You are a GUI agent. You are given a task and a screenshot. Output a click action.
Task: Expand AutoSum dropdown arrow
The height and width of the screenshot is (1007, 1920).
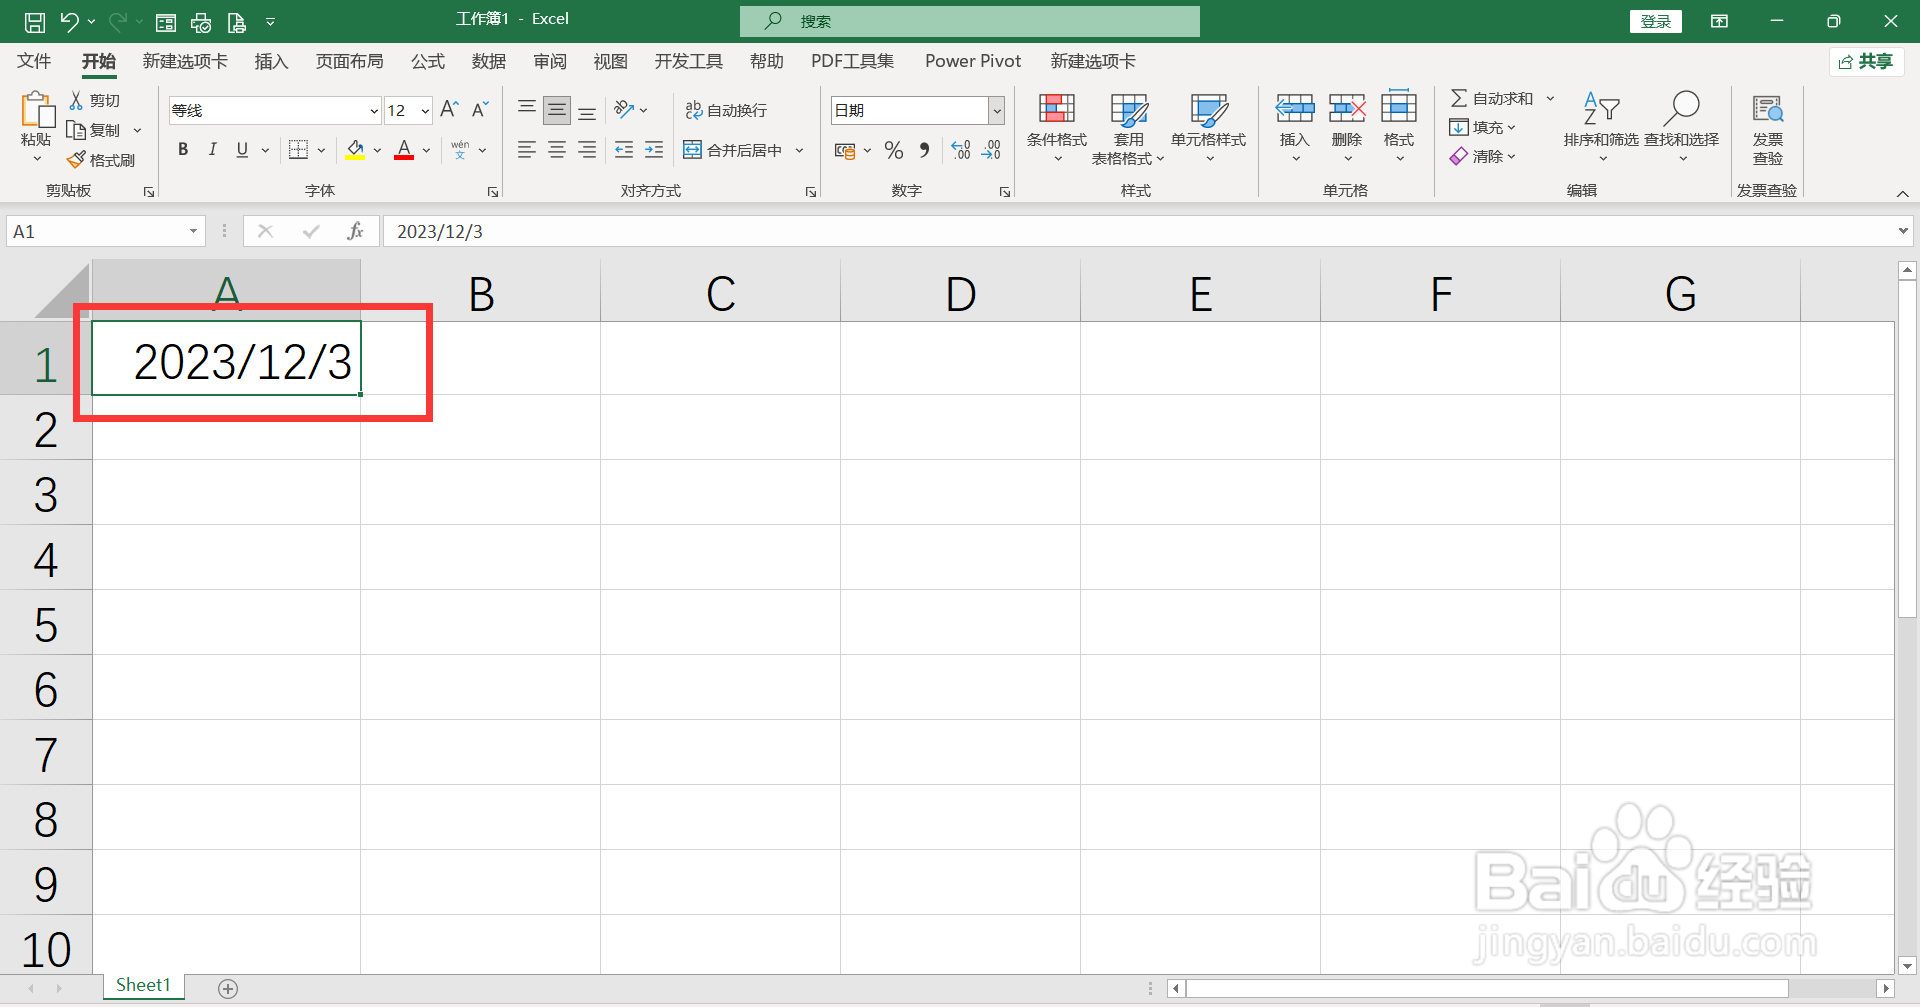tap(1551, 98)
